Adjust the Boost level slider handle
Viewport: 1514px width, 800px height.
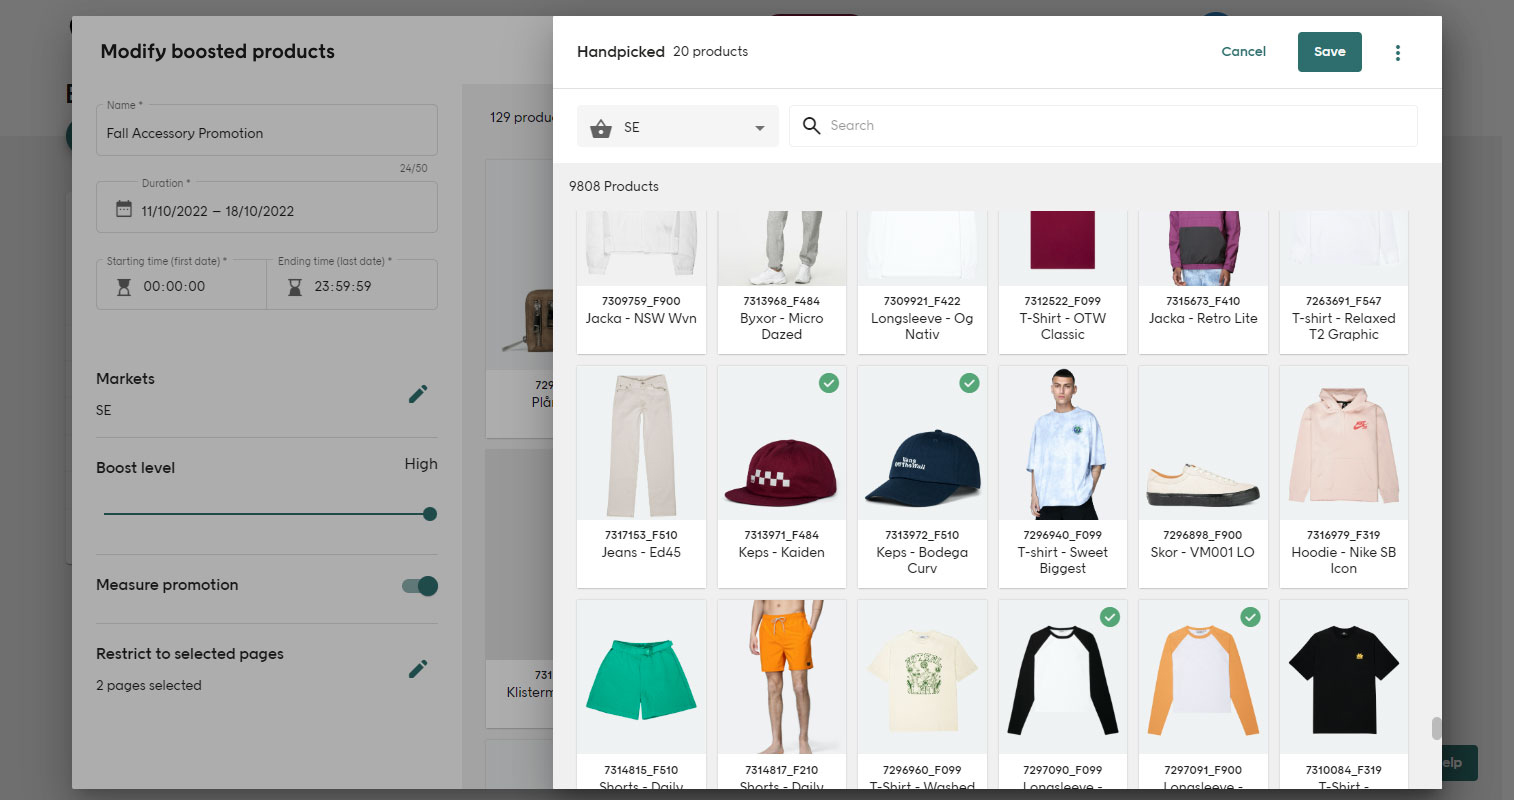[x=430, y=514]
